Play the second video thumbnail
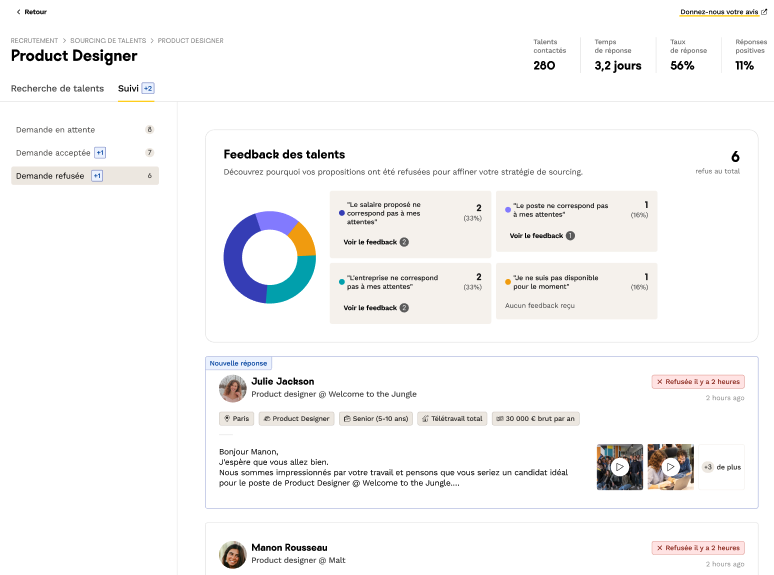This screenshot has width=774, height=575. pos(670,467)
